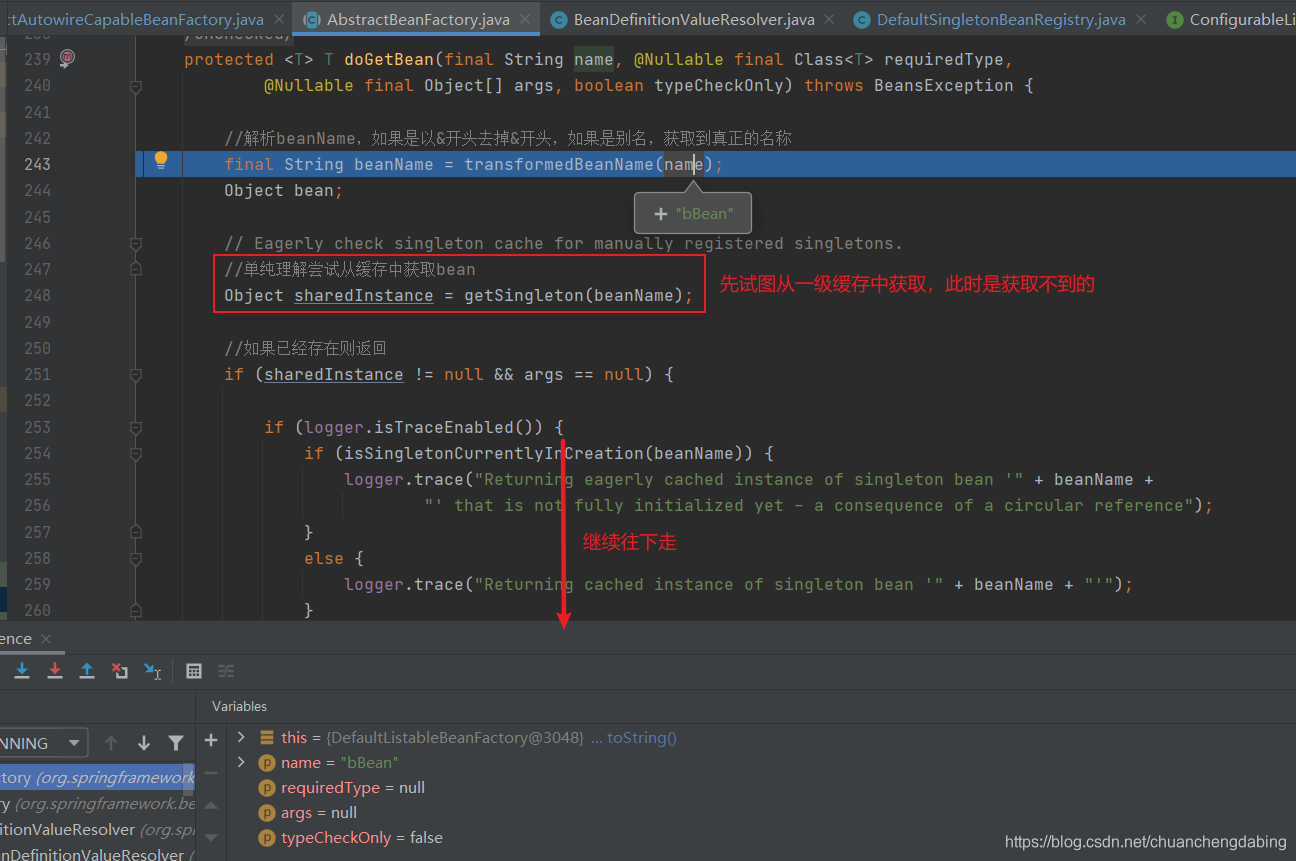
Task: Select the name = "bBean" variable row
Action: point(329,763)
